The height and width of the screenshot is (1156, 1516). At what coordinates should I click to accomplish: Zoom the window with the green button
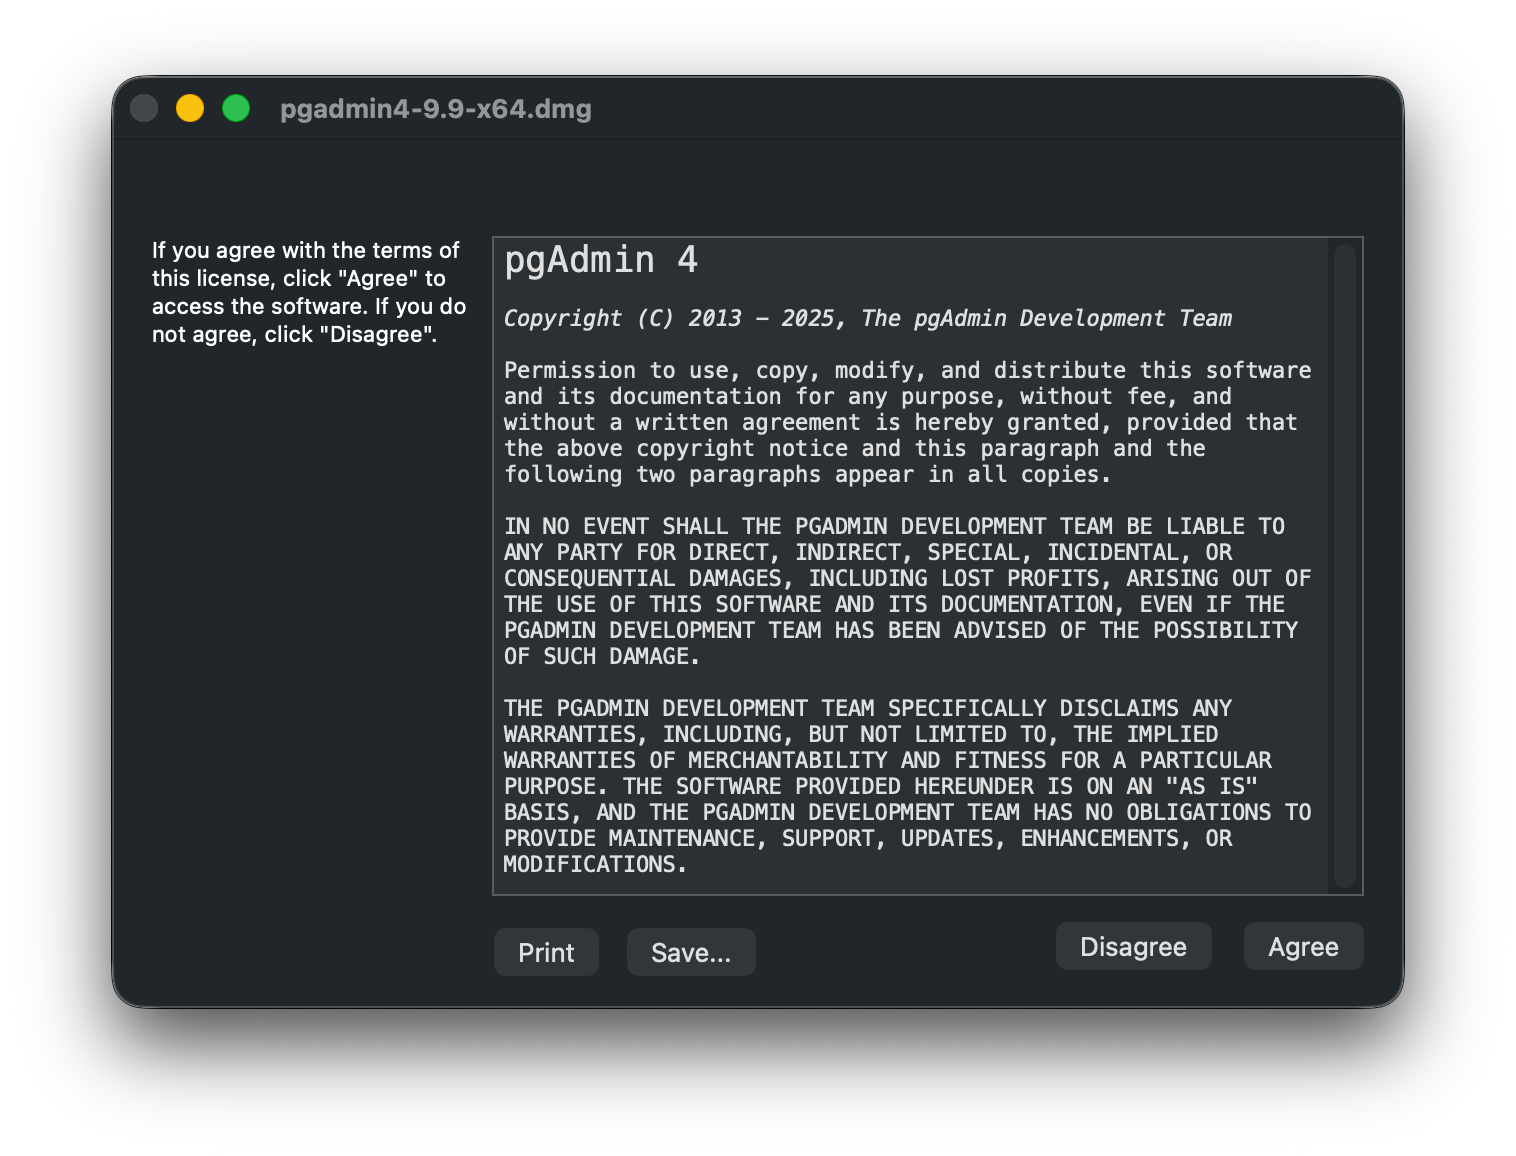click(x=236, y=108)
